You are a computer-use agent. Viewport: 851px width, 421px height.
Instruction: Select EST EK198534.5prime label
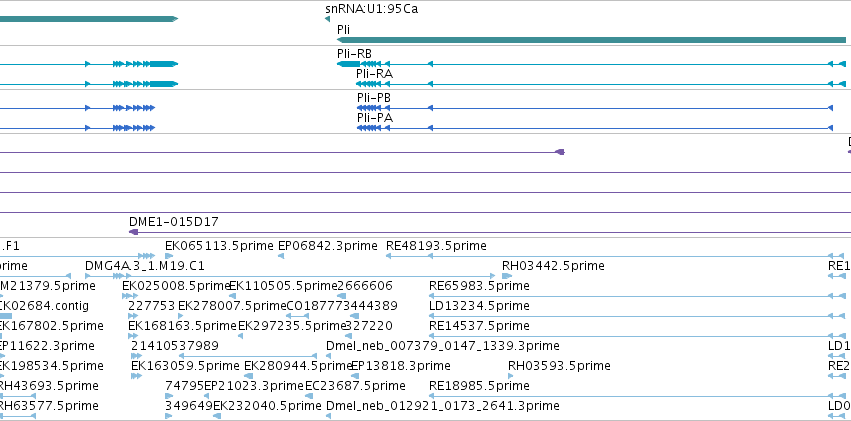point(51,366)
